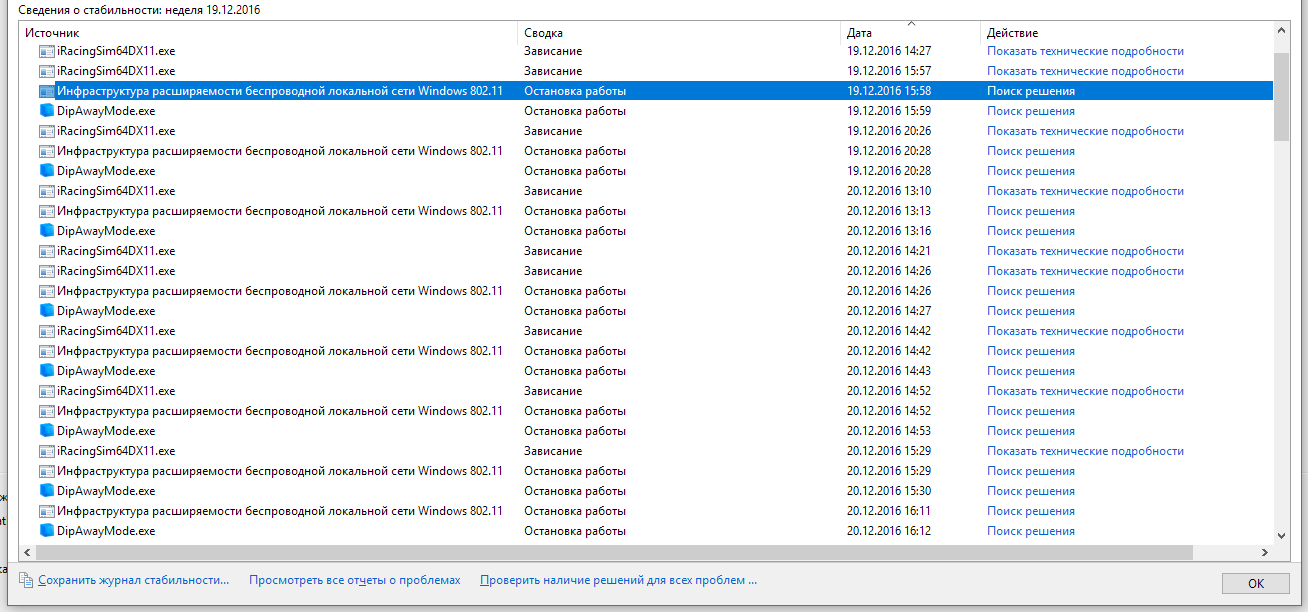Click the icon of the highlighted 802.11 row
Viewport: 1308px width, 612px height.
coord(47,91)
